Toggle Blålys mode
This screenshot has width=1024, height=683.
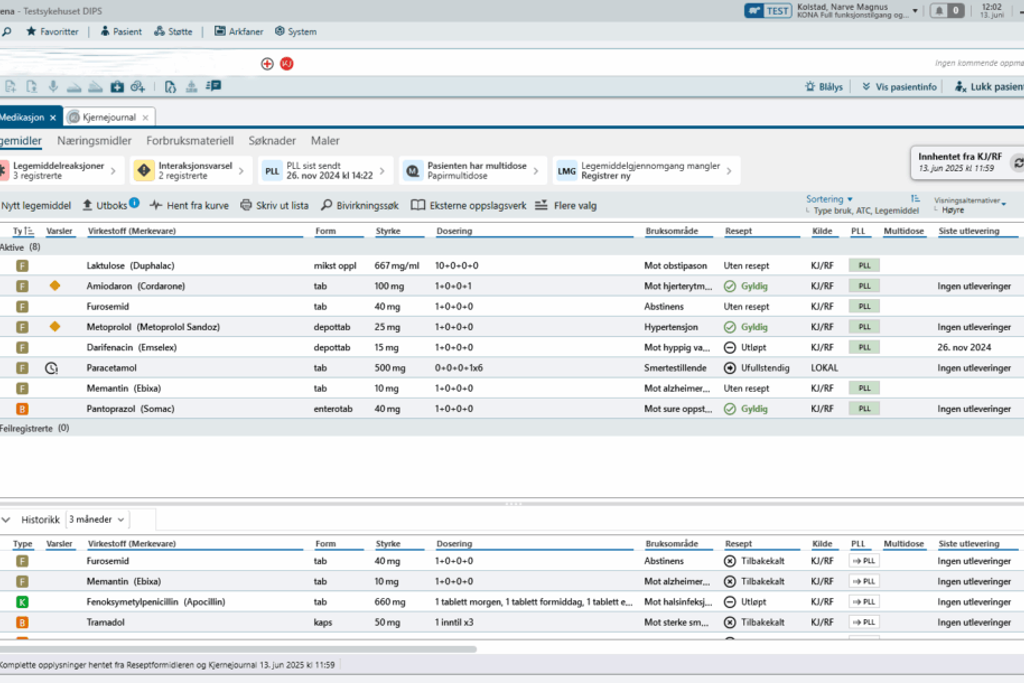click(823, 87)
